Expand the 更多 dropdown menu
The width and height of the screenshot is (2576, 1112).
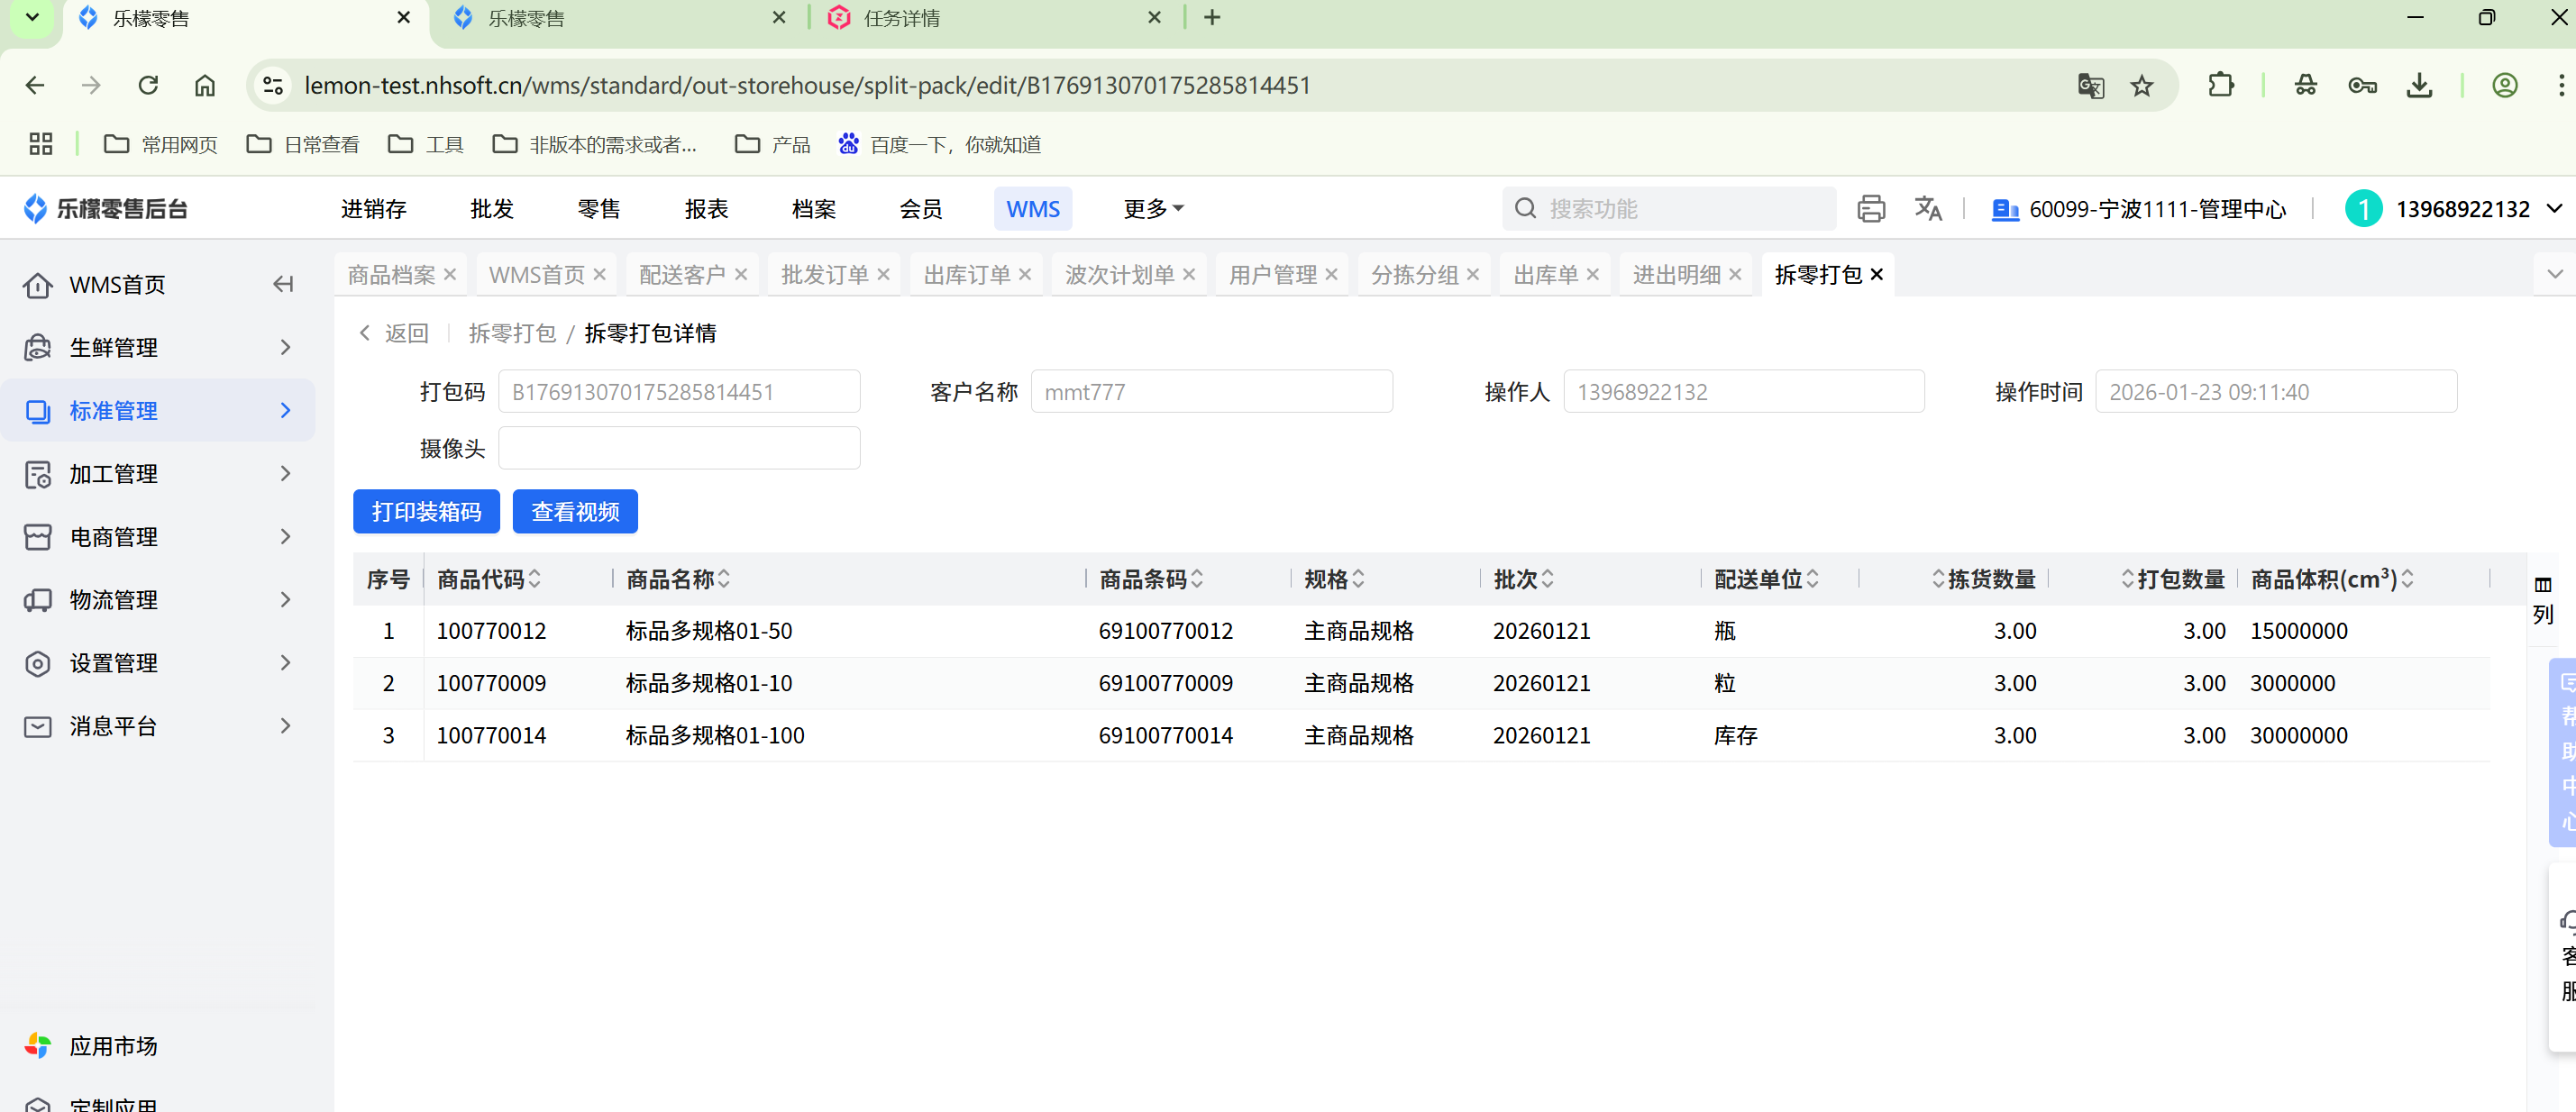click(x=1152, y=208)
